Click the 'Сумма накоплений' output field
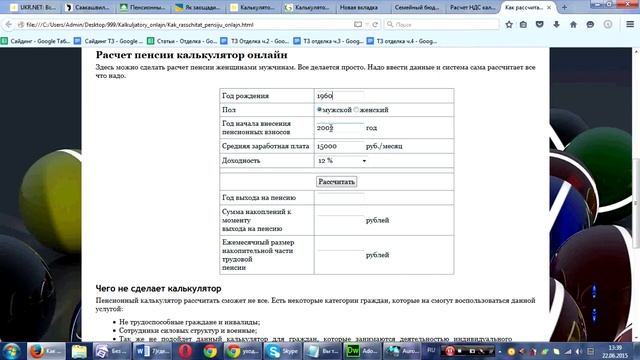 coord(340,220)
